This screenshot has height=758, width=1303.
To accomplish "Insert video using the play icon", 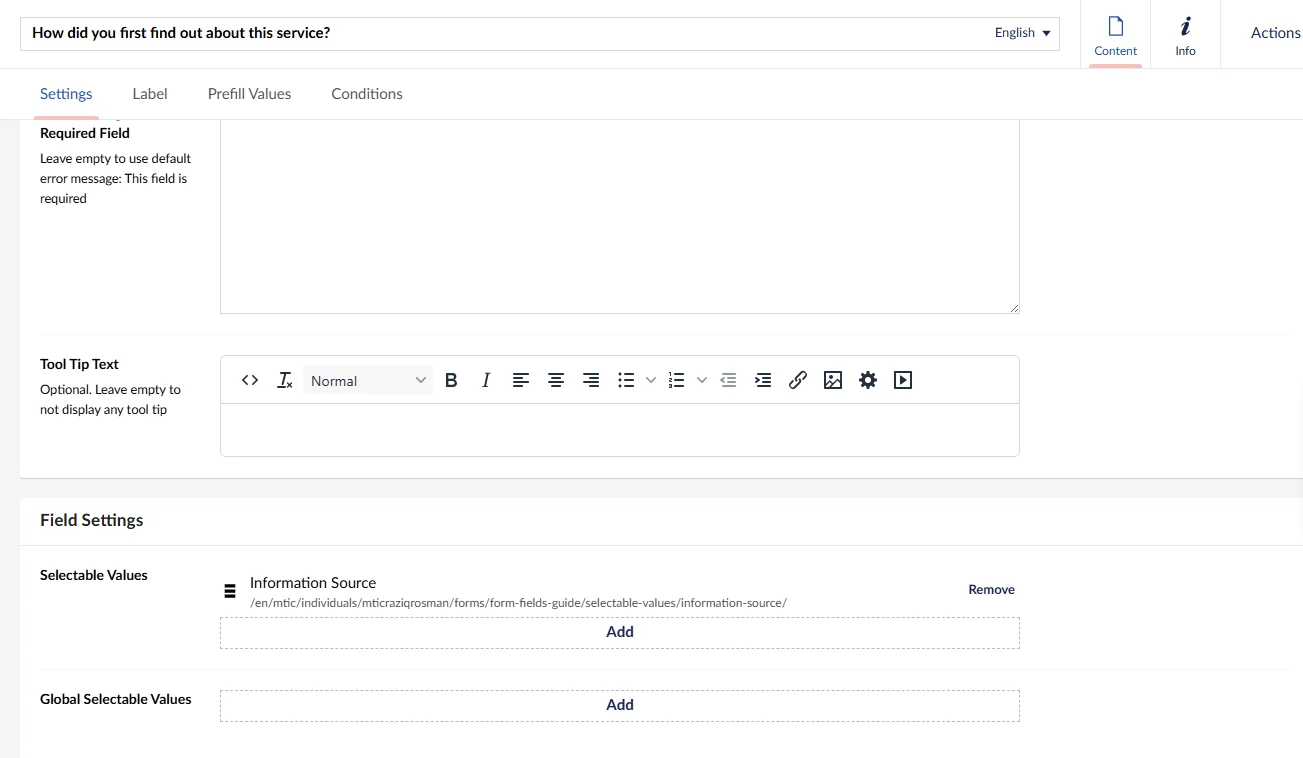I will pos(903,380).
